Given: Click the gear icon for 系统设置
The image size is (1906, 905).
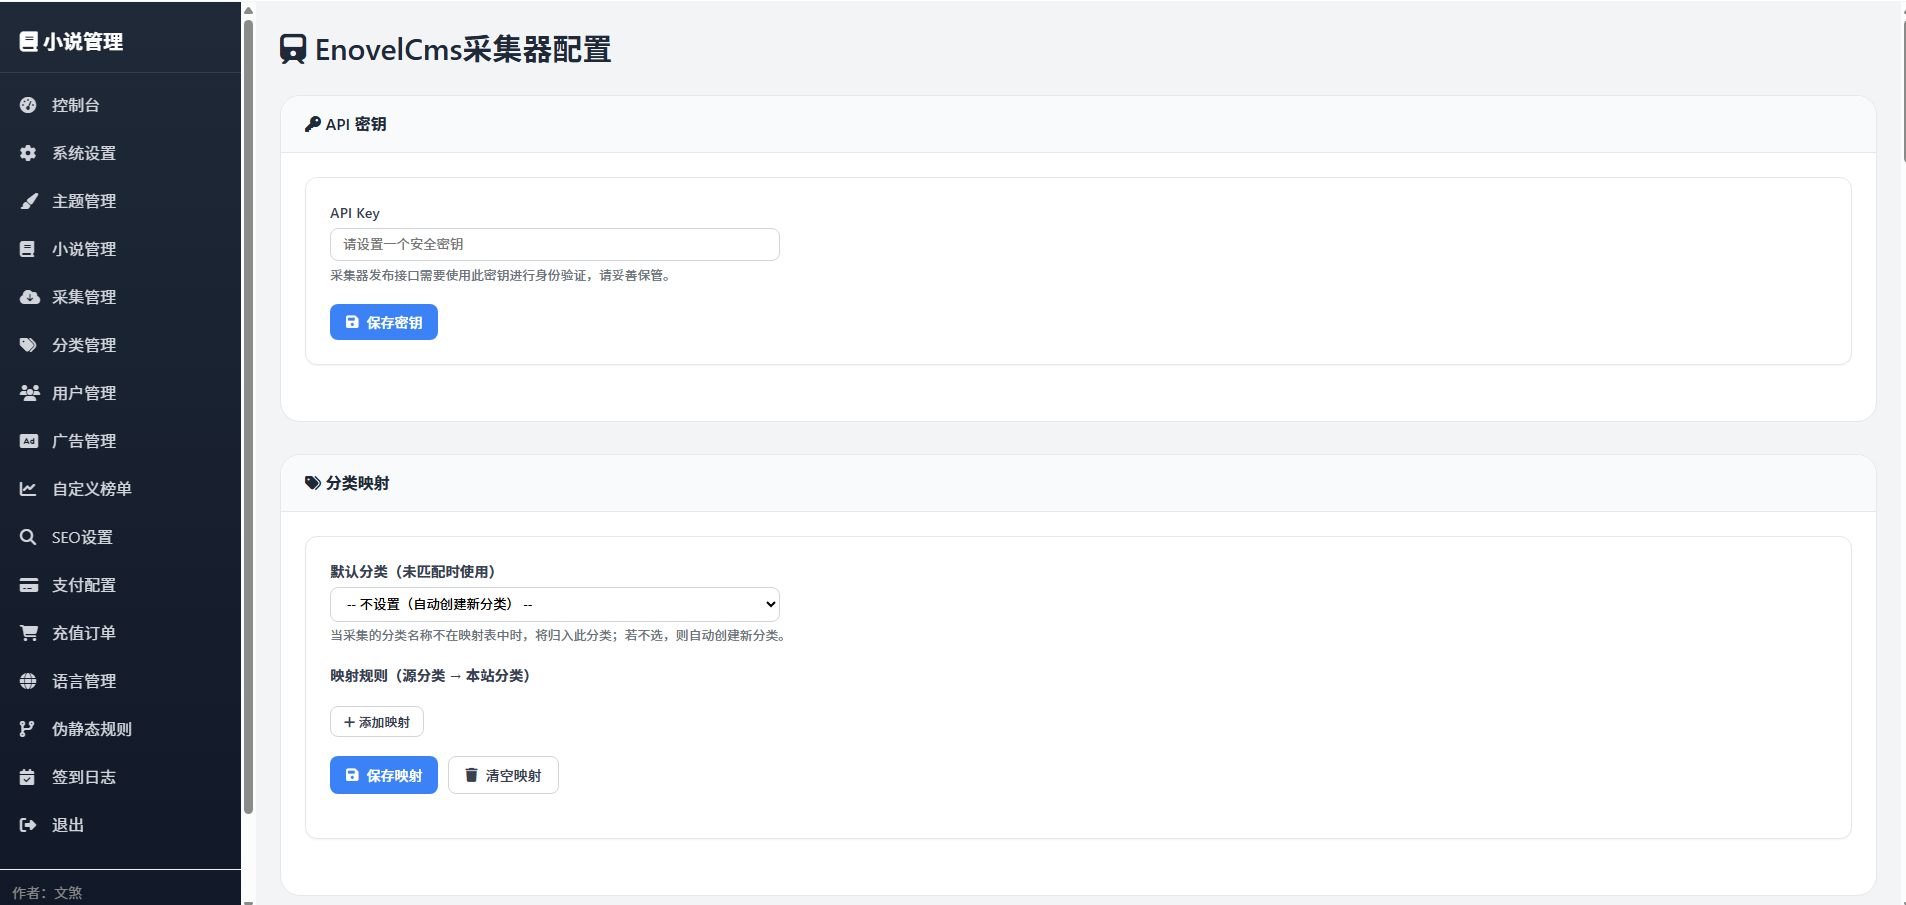Looking at the screenshot, I should point(28,153).
